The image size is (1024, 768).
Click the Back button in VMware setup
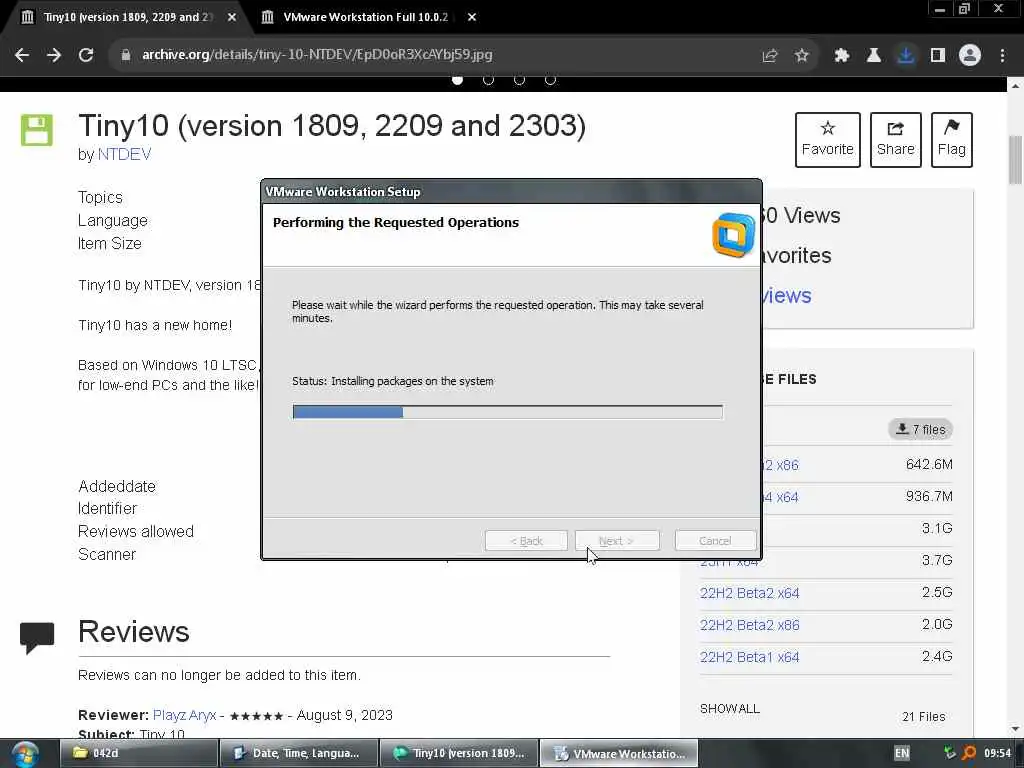coord(526,541)
